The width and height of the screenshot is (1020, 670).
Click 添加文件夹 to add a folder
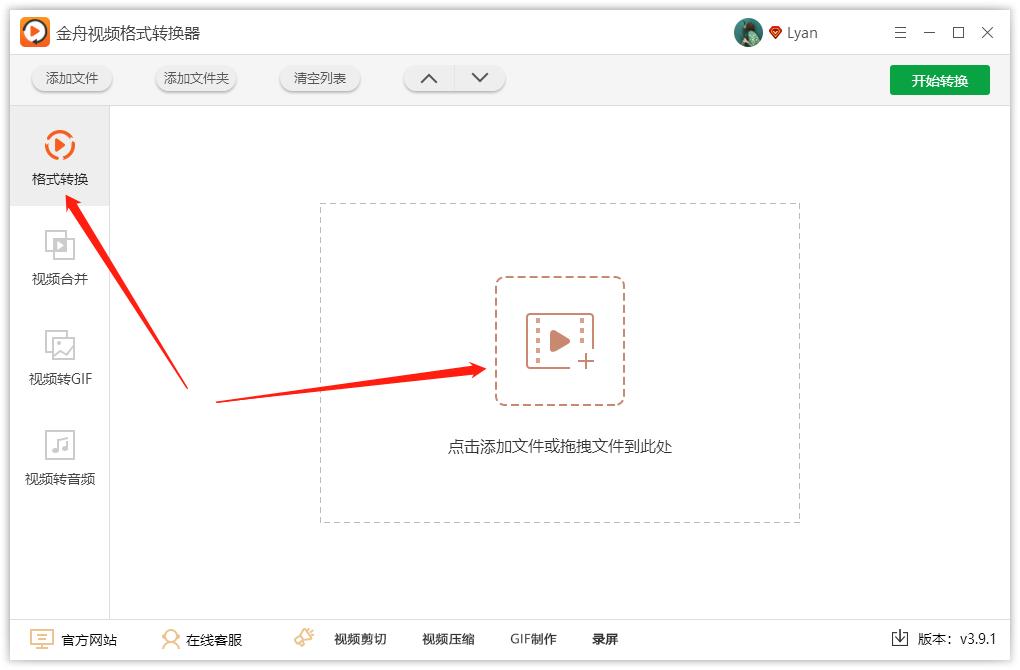(196, 79)
